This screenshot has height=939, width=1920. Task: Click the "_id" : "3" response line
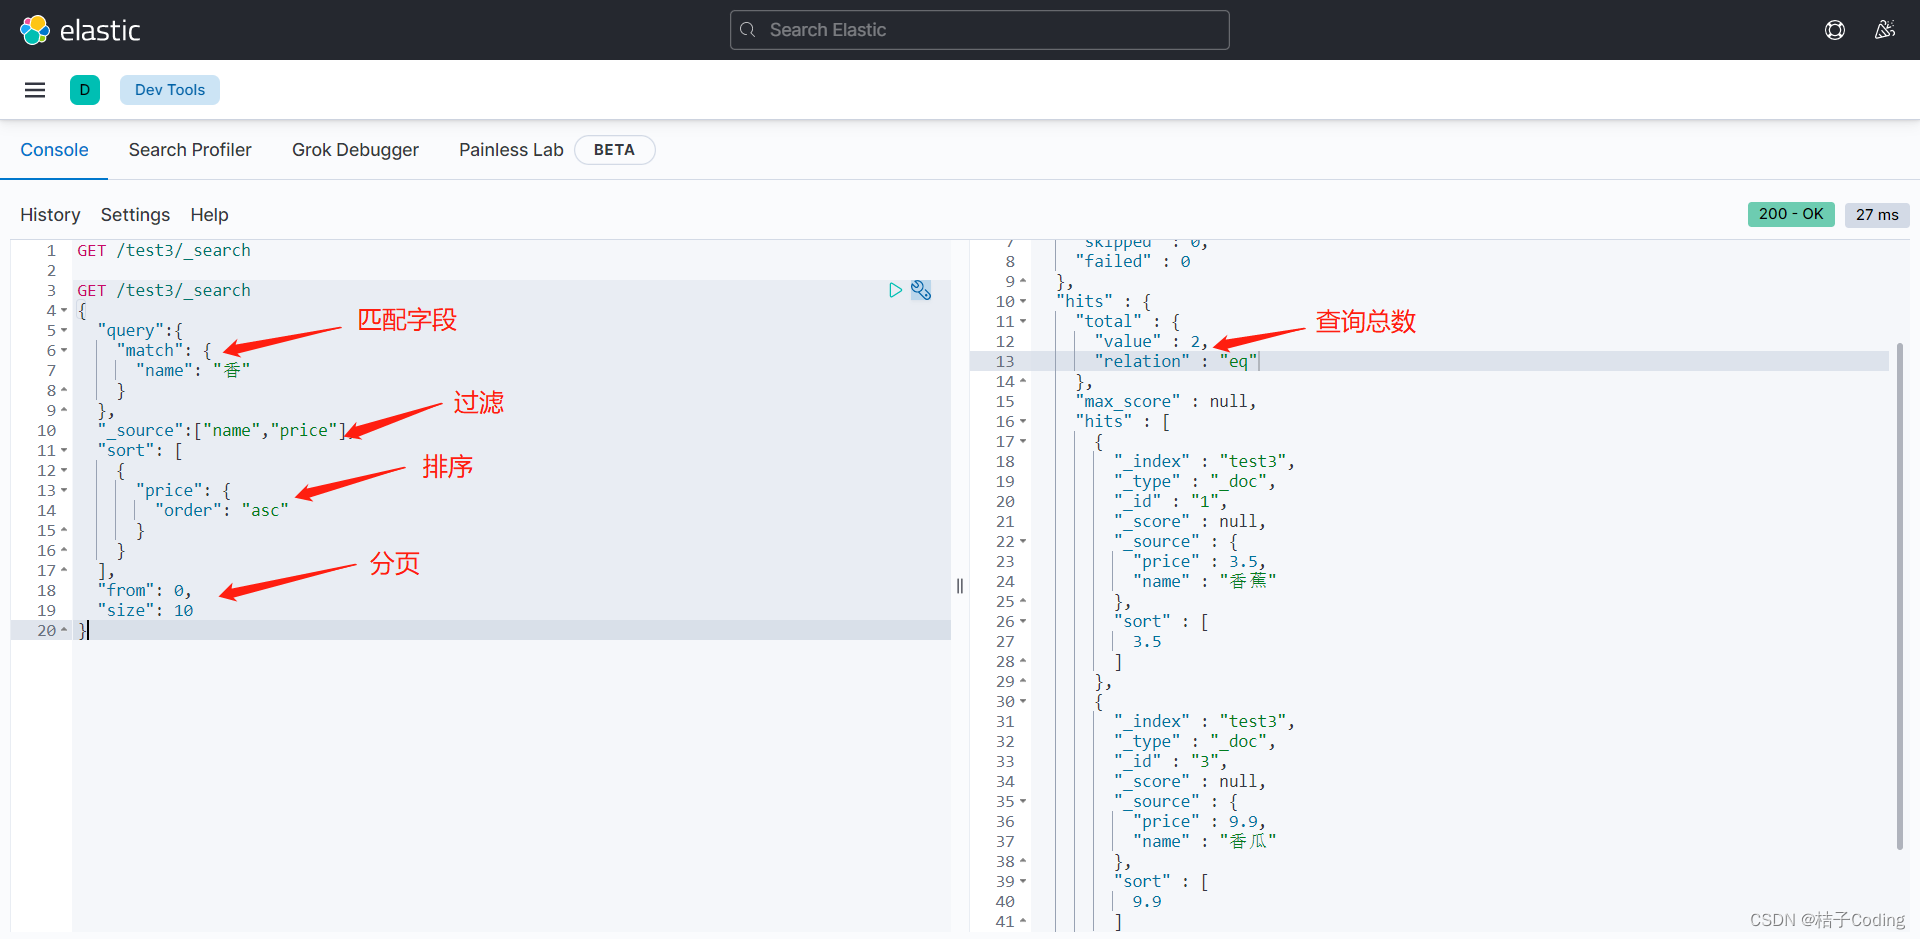pyautogui.click(x=1171, y=761)
